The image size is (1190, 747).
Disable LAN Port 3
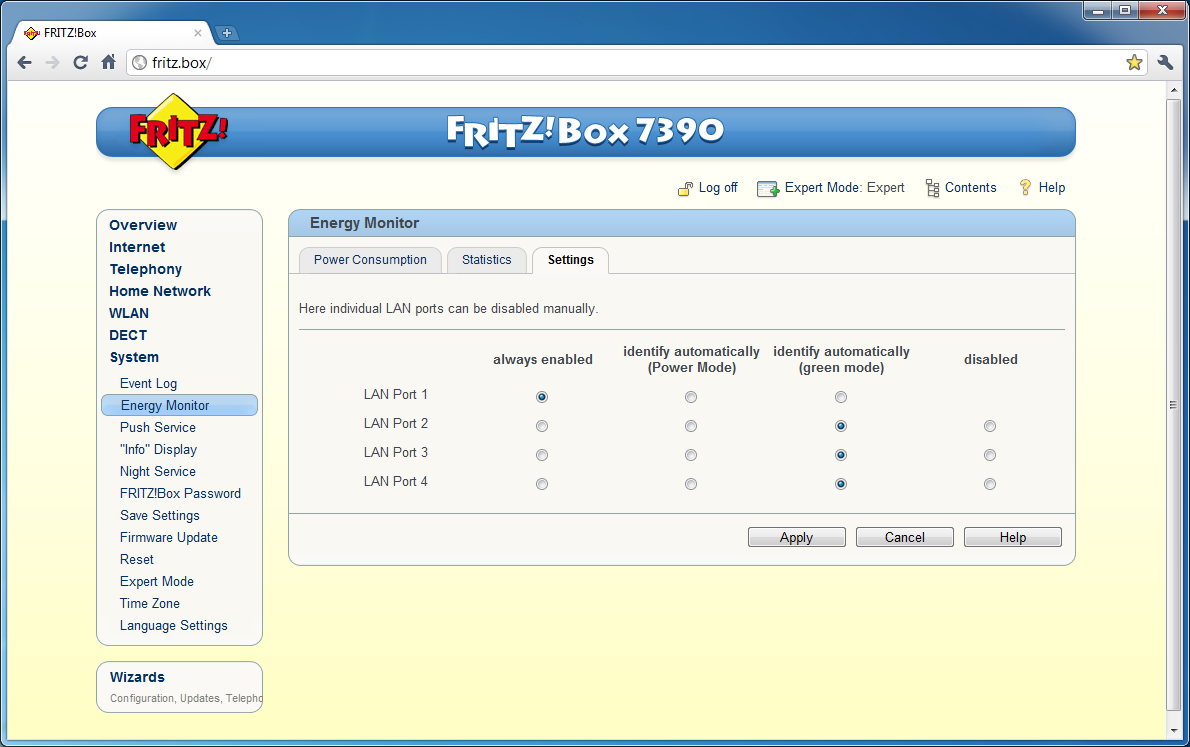click(990, 455)
